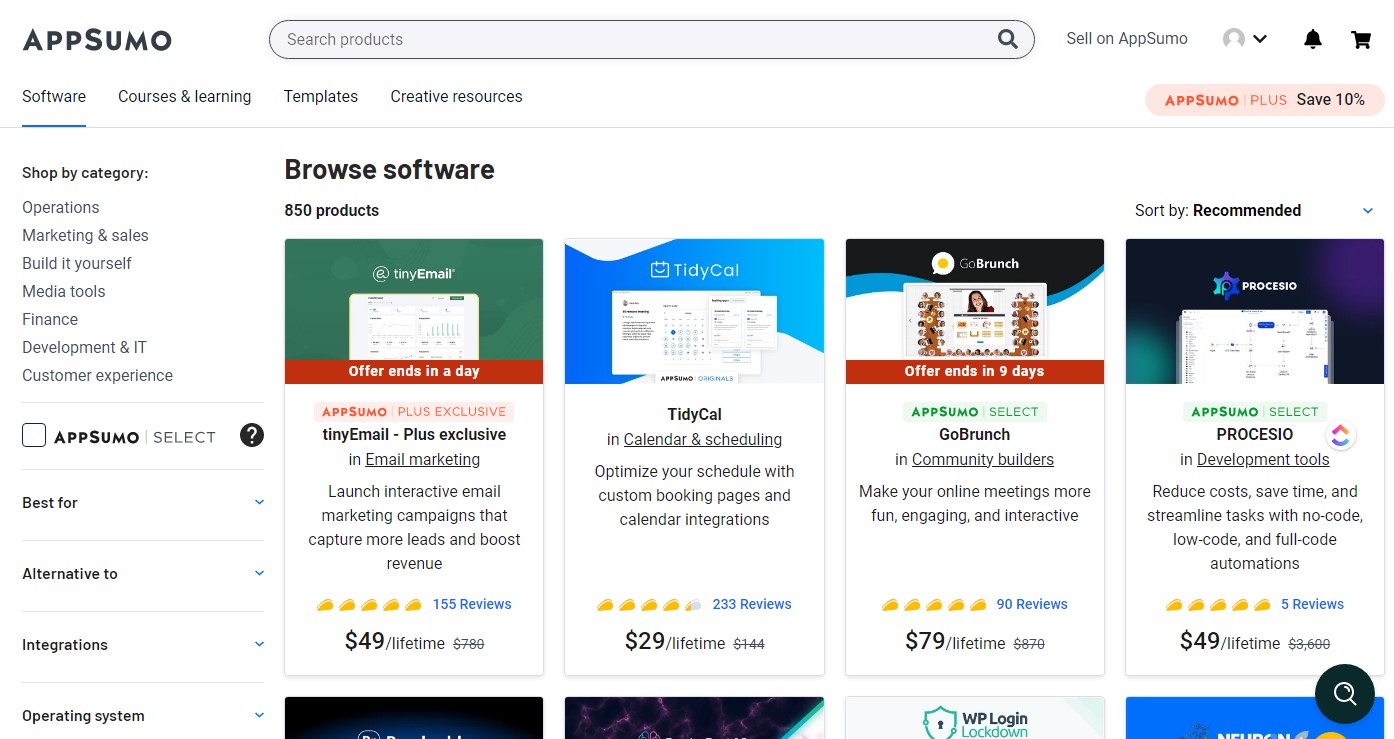1394x739 pixels.
Task: Open AppSumo Select help question mark
Action: coord(252,435)
